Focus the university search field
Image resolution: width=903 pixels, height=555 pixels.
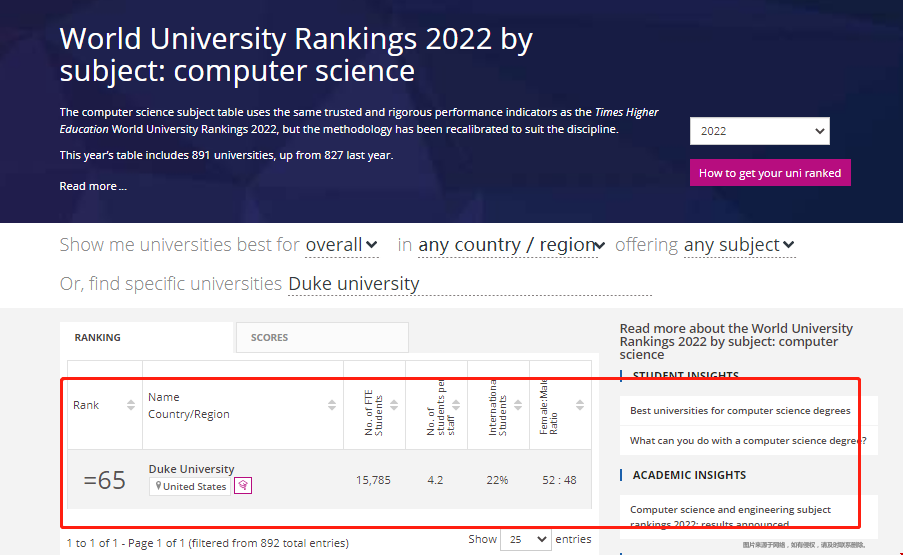(x=468, y=284)
